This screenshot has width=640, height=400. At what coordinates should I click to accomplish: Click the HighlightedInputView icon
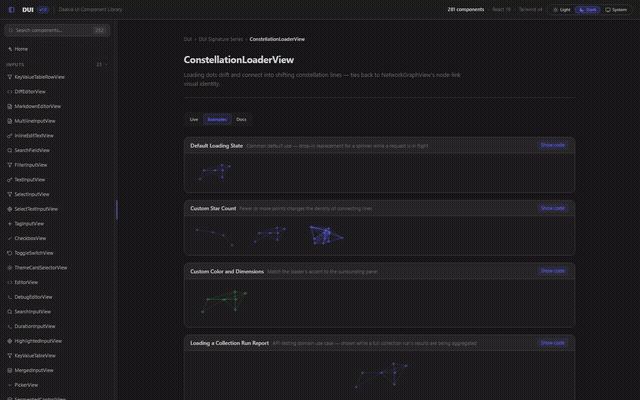[9, 341]
